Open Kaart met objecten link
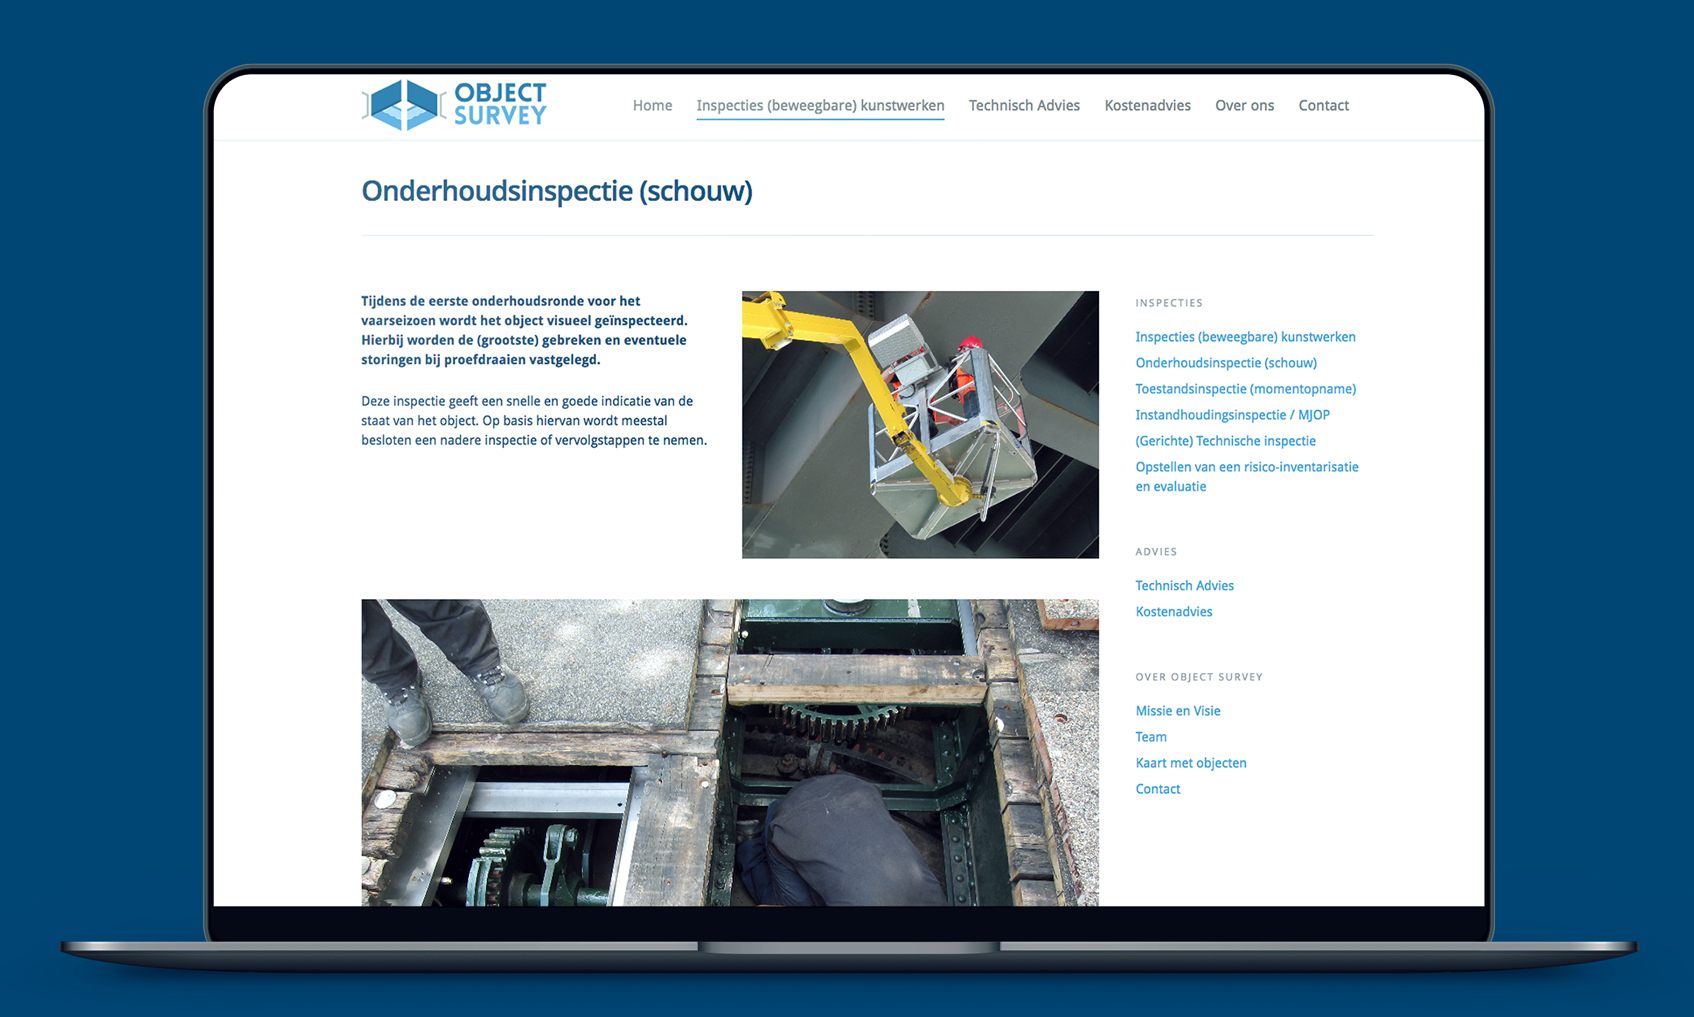1694x1017 pixels. point(1190,763)
